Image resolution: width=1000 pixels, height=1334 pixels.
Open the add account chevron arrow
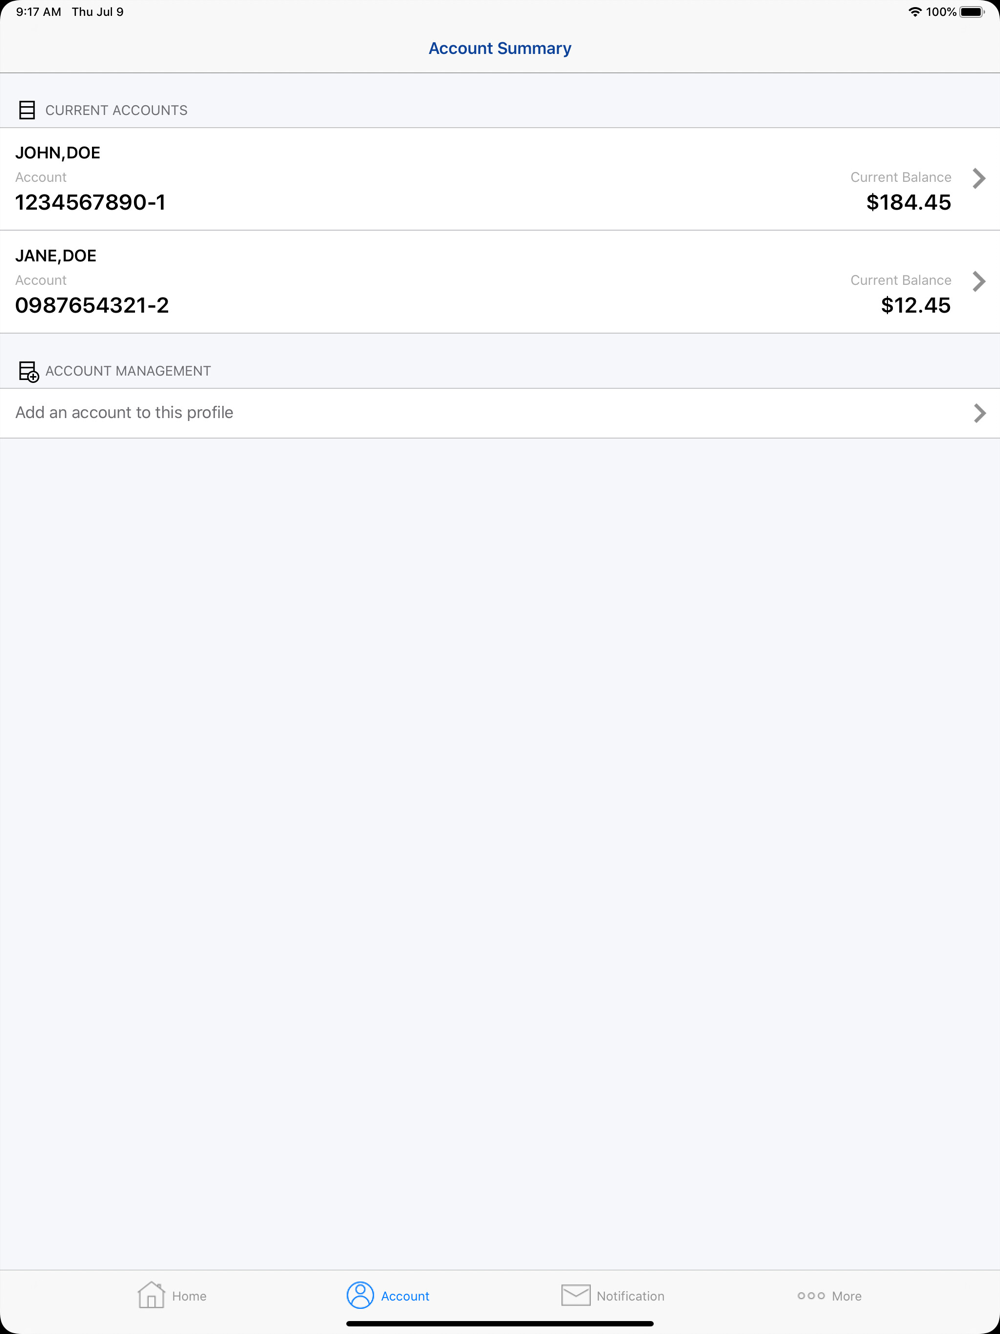click(x=979, y=413)
